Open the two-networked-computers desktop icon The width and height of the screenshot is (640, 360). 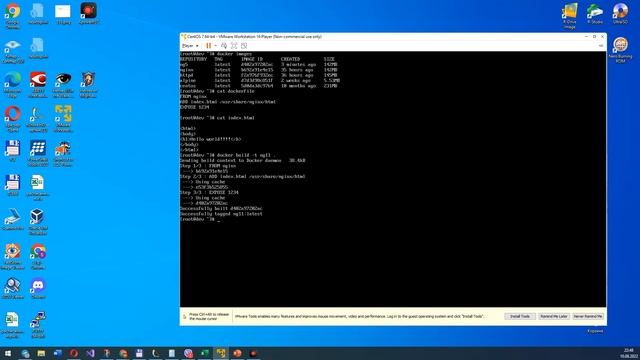[x=38, y=324]
